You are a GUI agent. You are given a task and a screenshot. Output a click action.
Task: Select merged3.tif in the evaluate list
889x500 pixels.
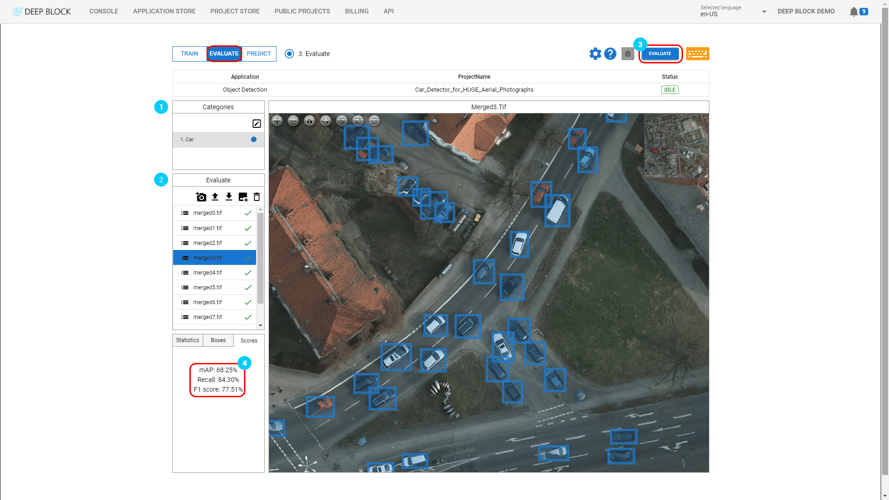(x=214, y=258)
